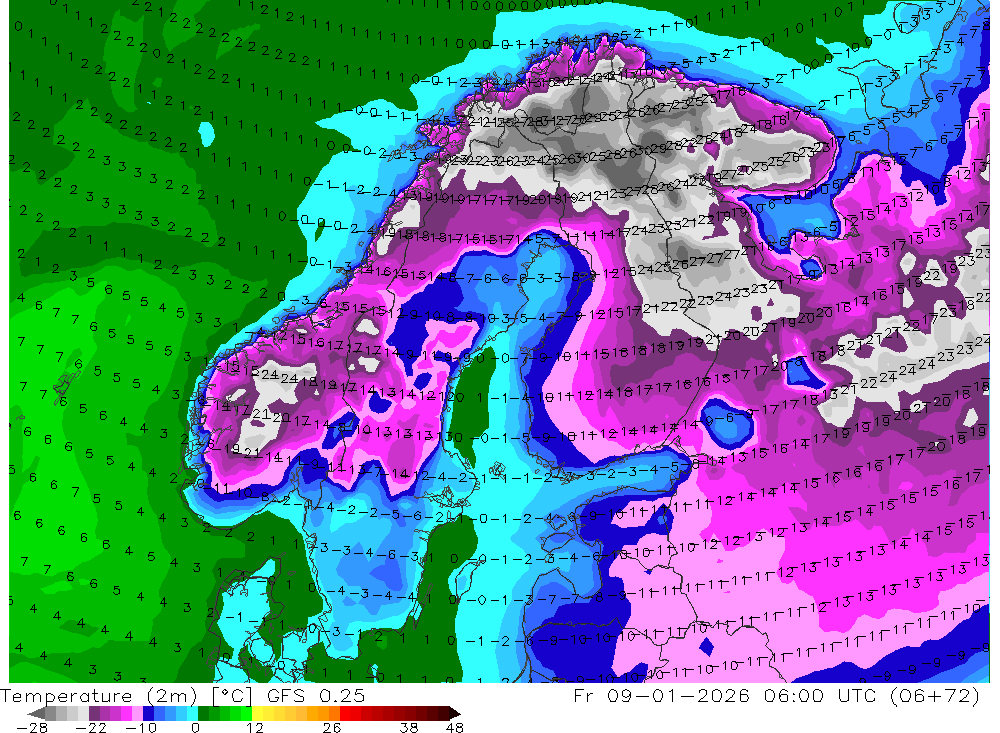Click the '12' legend label
This screenshot has height=733, width=1000.
coord(254,727)
